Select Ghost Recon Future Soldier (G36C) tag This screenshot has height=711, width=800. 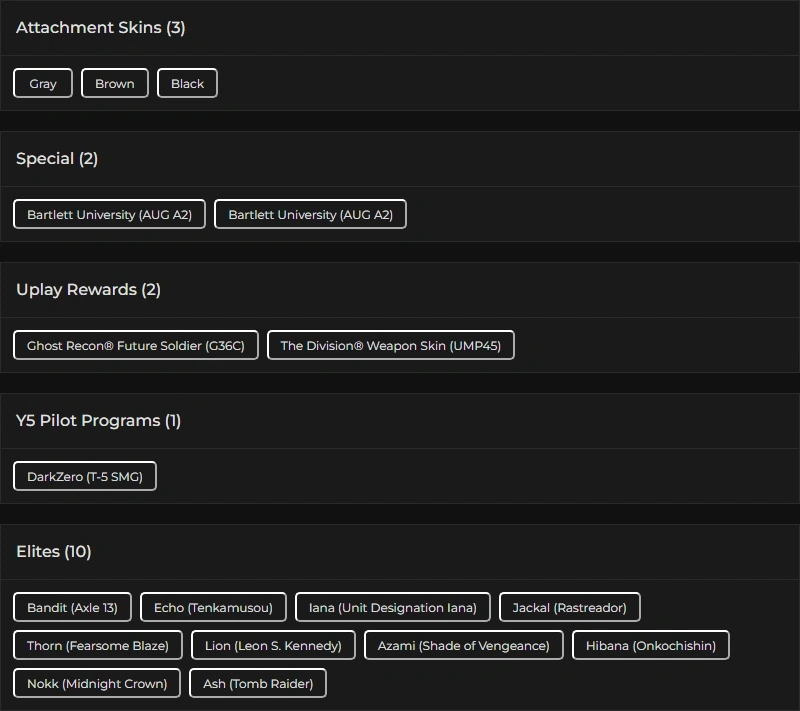pyautogui.click(x=136, y=345)
